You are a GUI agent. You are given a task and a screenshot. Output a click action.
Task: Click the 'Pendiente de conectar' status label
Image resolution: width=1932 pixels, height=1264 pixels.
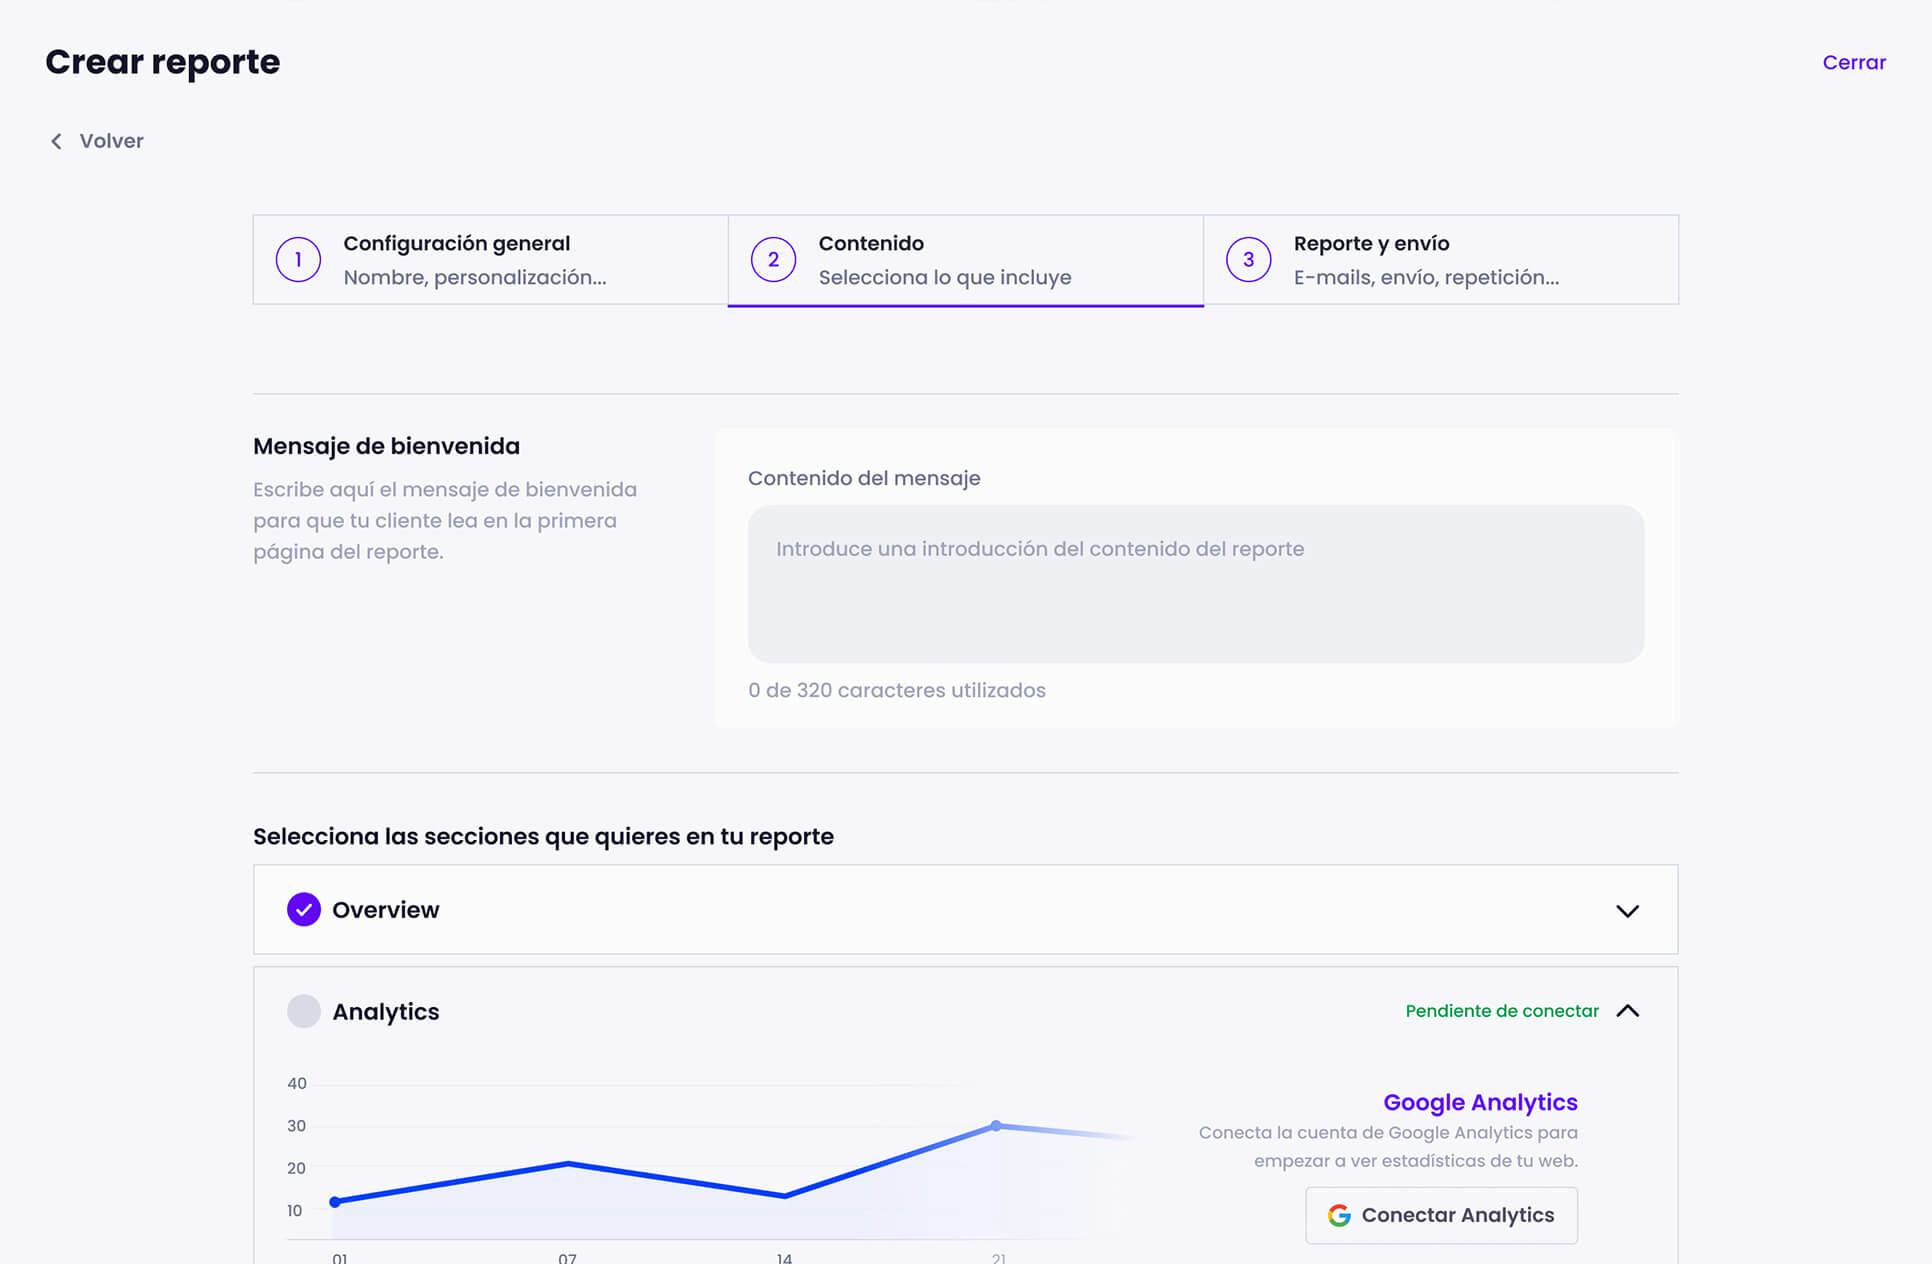[1501, 1011]
